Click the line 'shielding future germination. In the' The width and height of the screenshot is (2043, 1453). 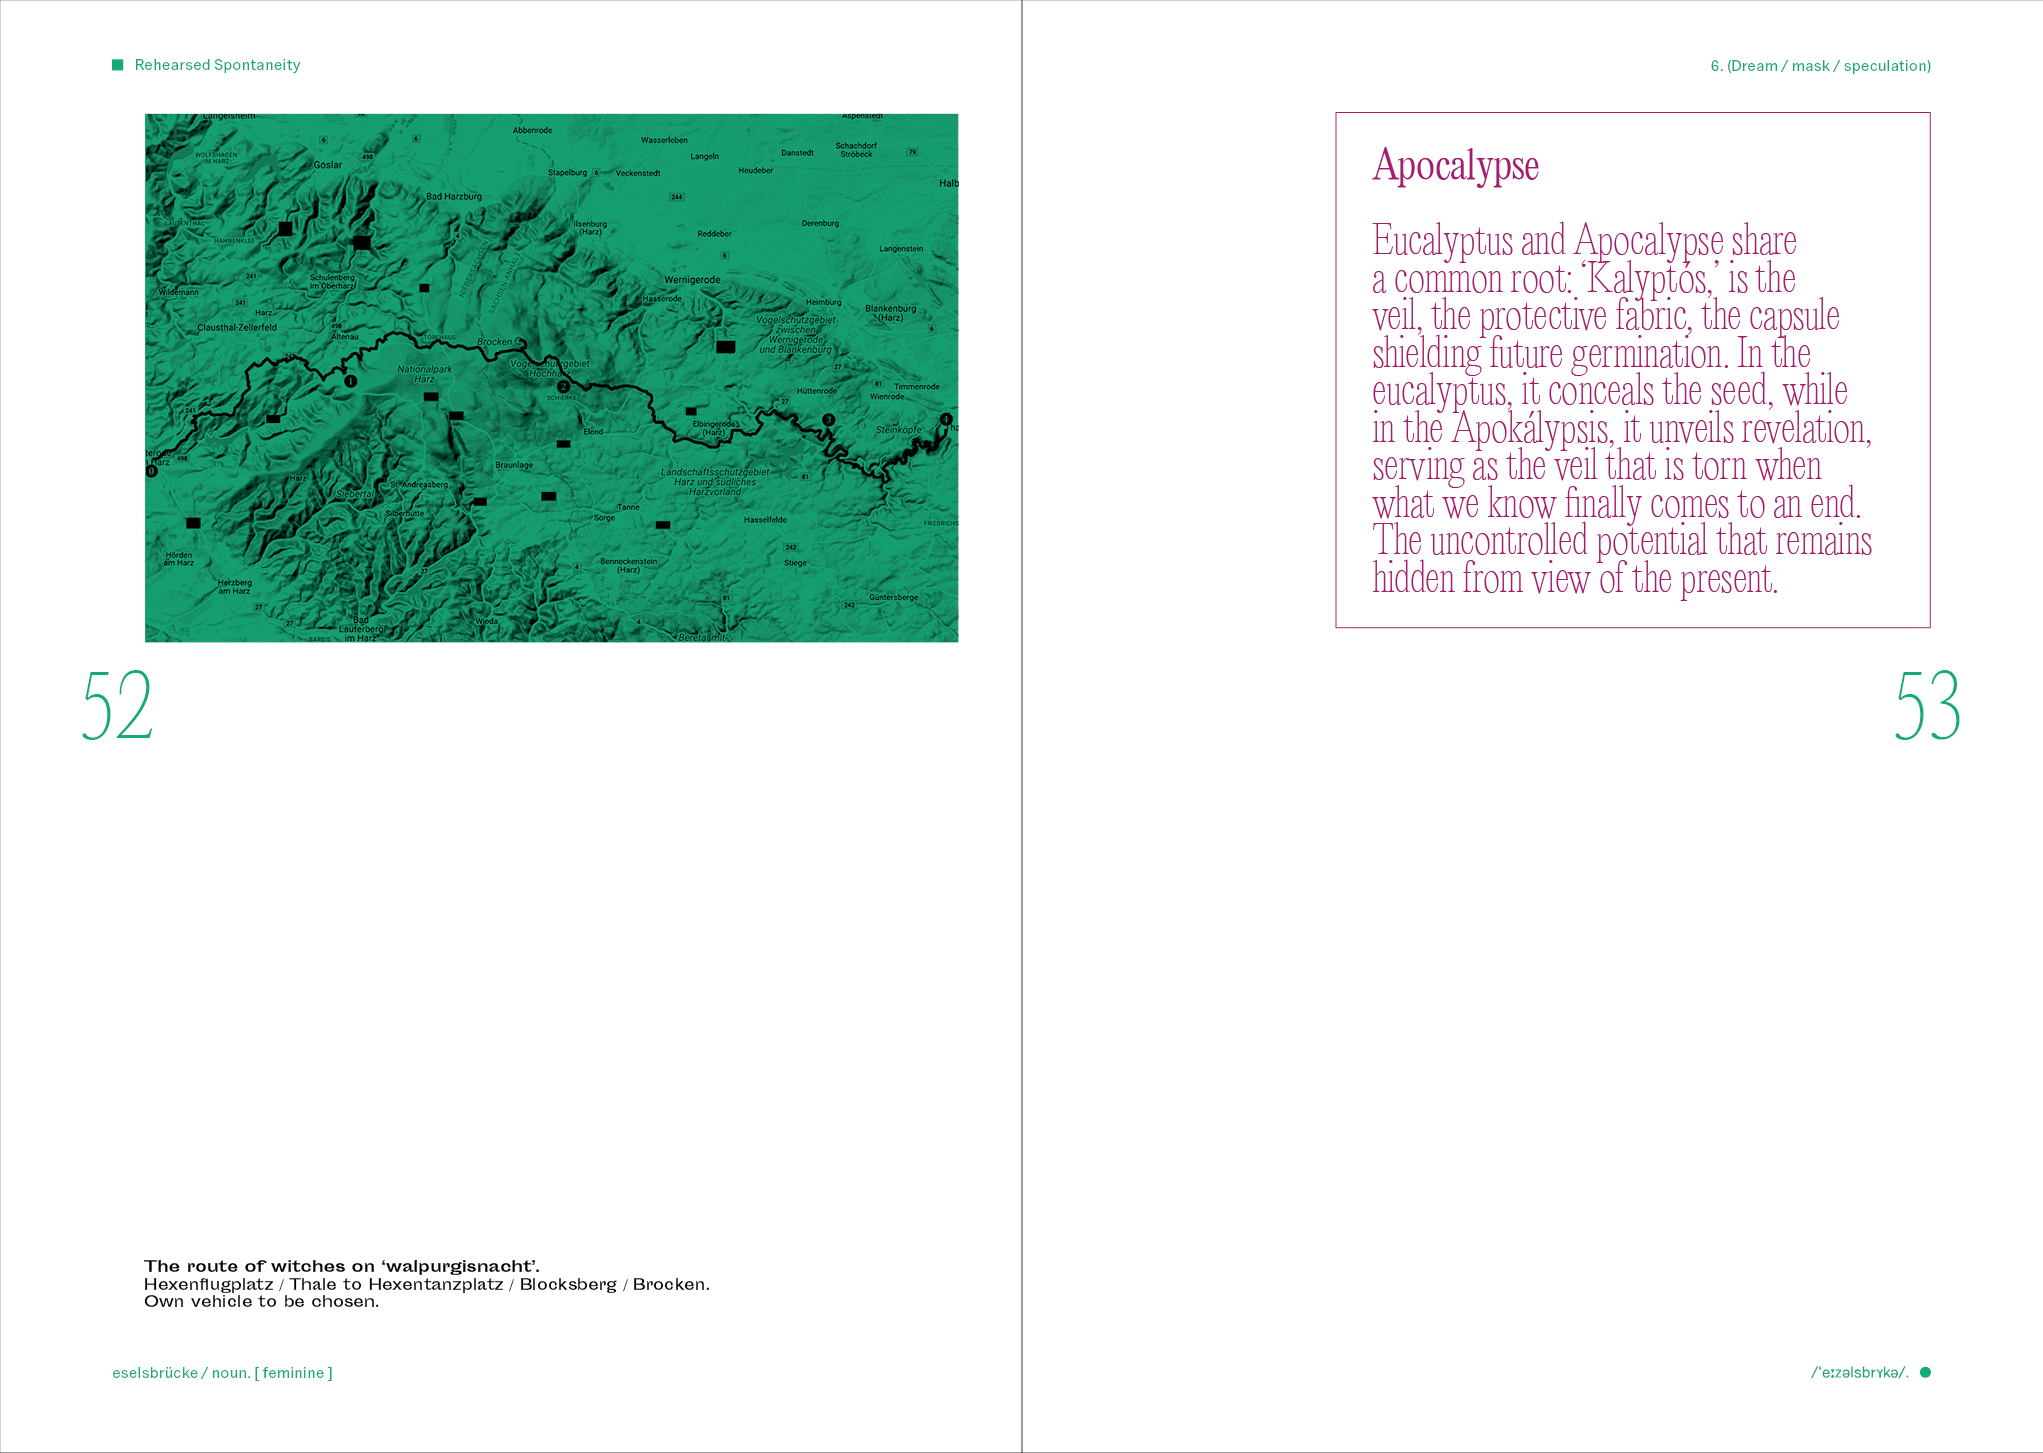pos(1591,354)
